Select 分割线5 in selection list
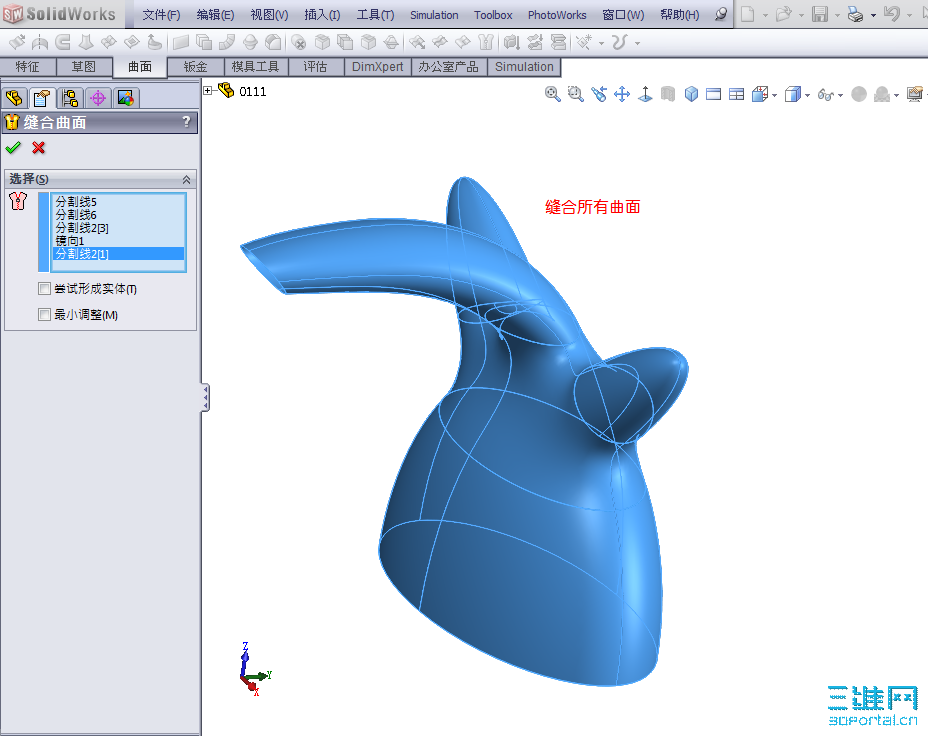The height and width of the screenshot is (736, 928). (x=76, y=202)
